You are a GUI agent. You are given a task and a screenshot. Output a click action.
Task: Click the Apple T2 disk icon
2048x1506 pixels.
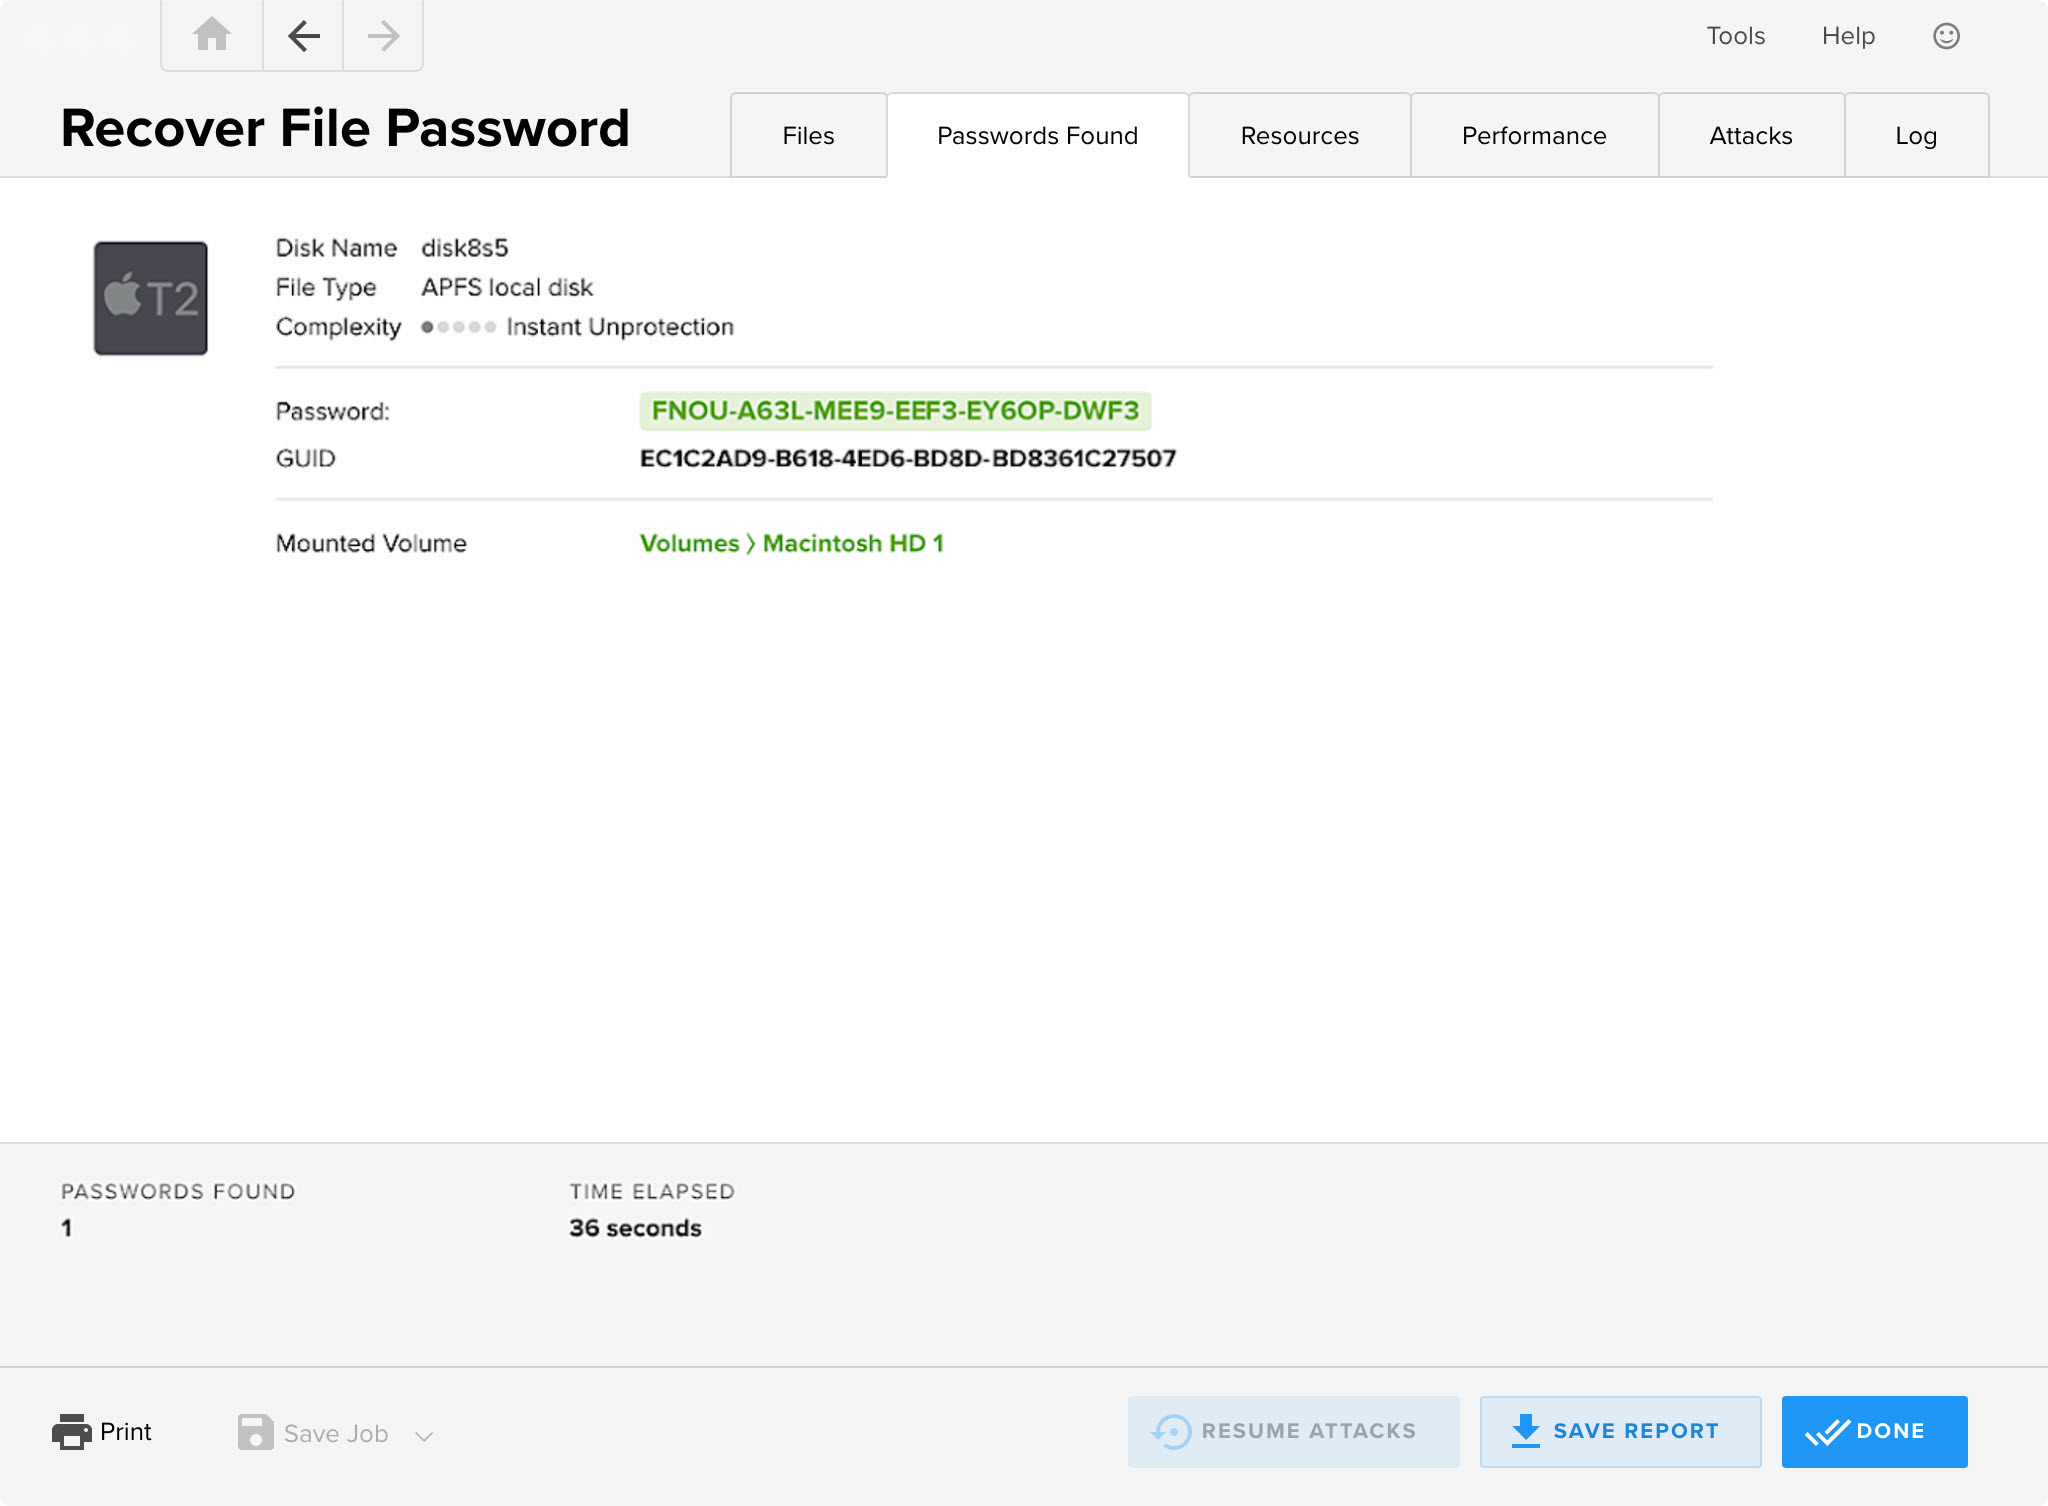(x=149, y=296)
